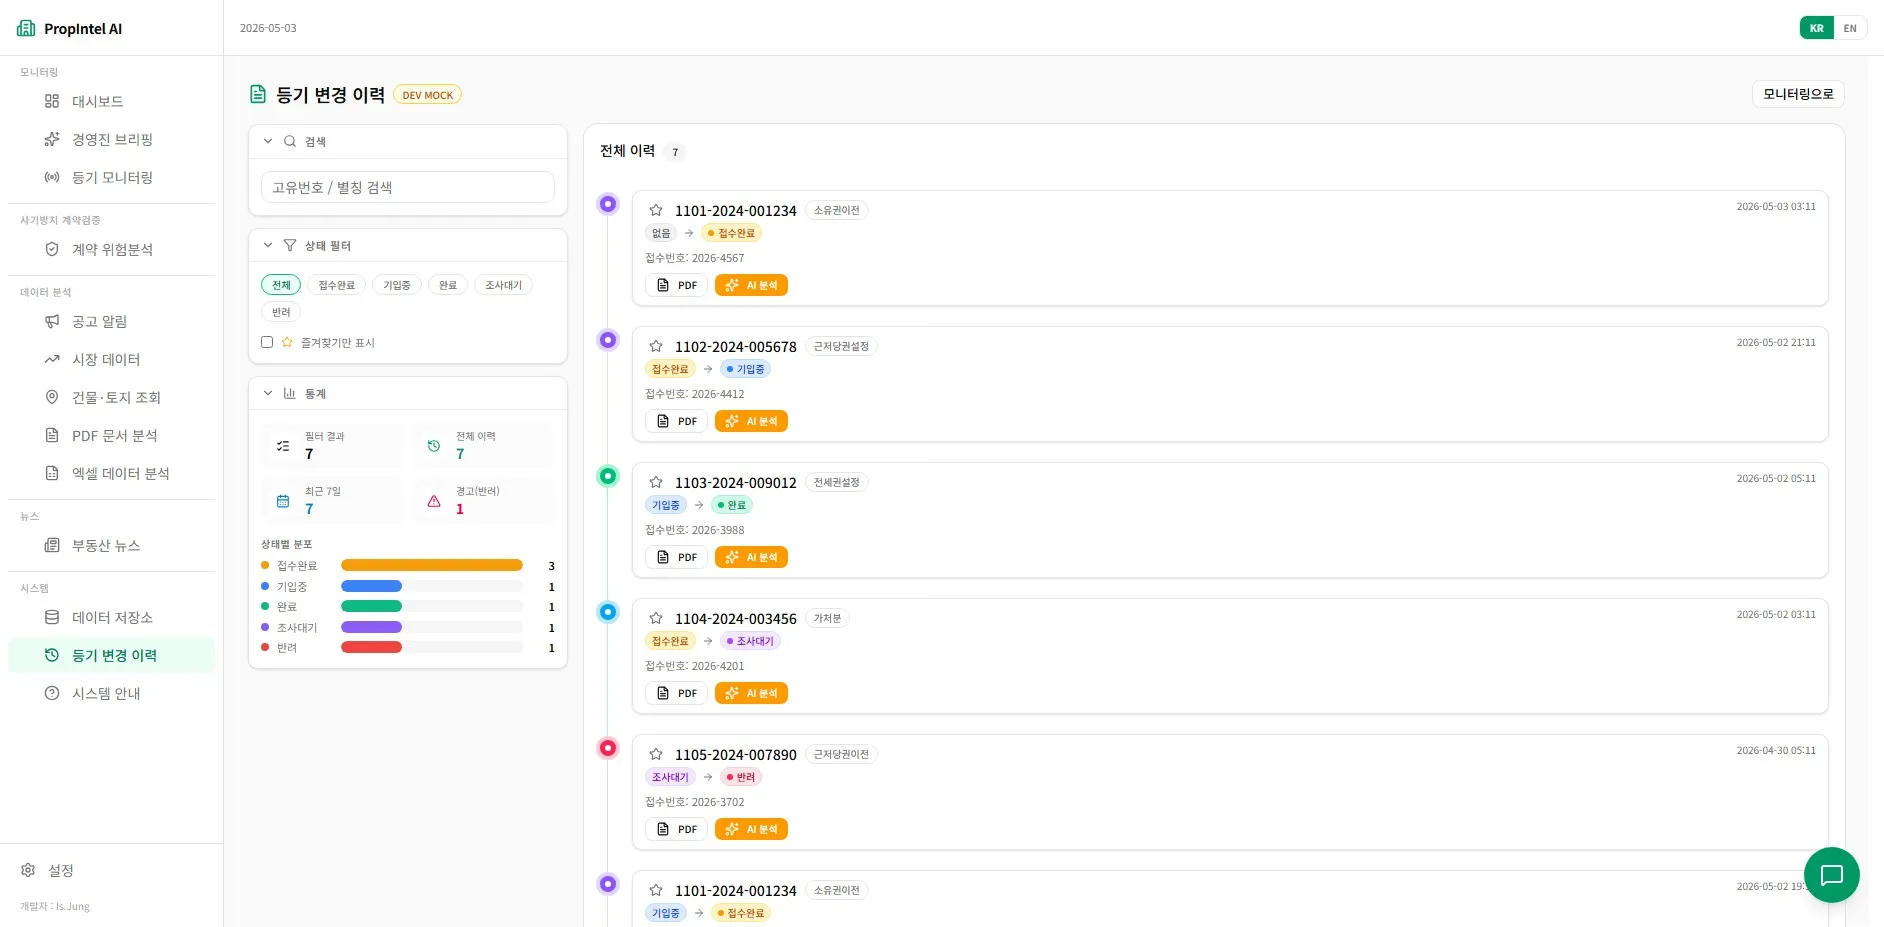Open the 대시보드 dashboard sidebar item
The image size is (1884, 927).
111,101
